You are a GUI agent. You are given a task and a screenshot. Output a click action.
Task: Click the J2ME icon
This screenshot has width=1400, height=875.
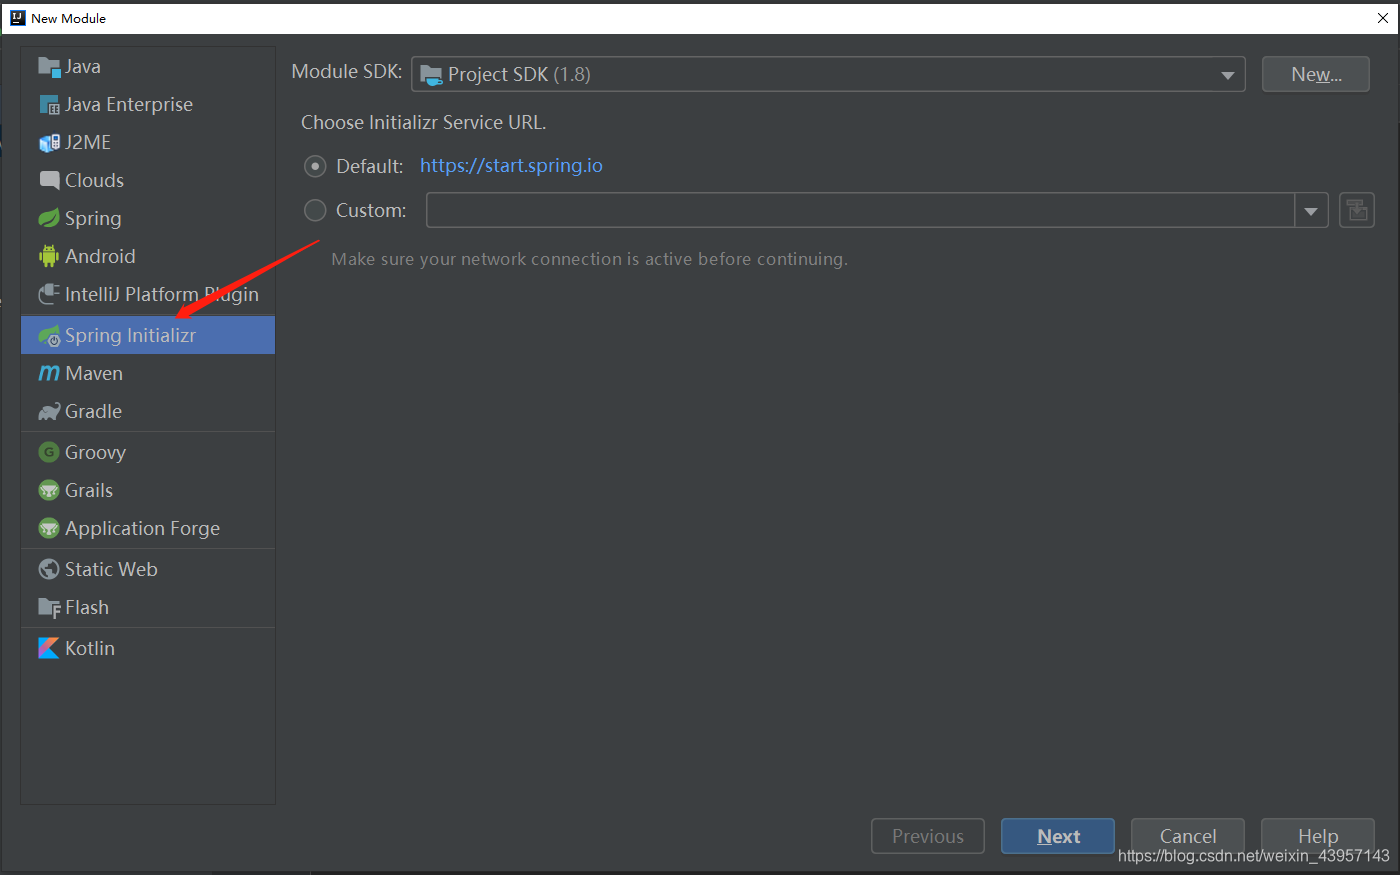pyautogui.click(x=49, y=143)
